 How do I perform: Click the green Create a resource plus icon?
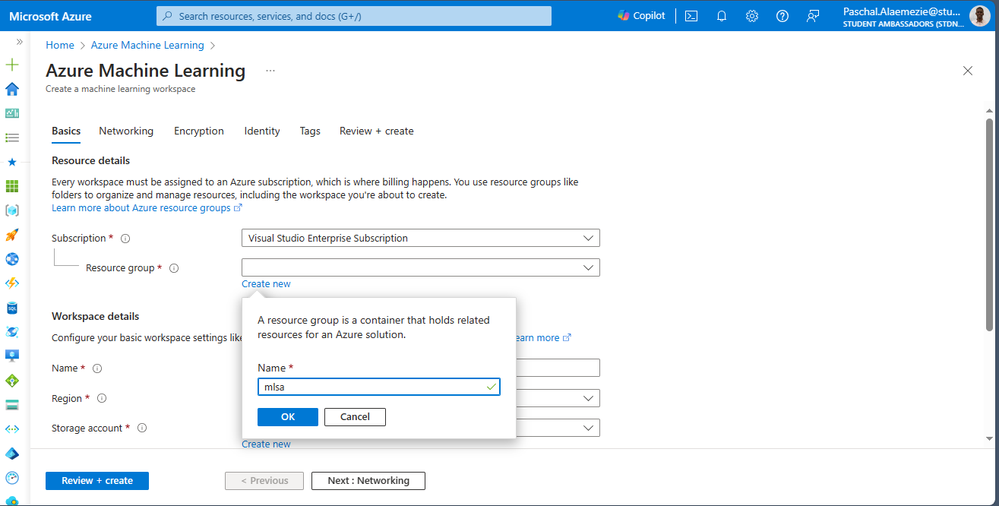point(11,65)
